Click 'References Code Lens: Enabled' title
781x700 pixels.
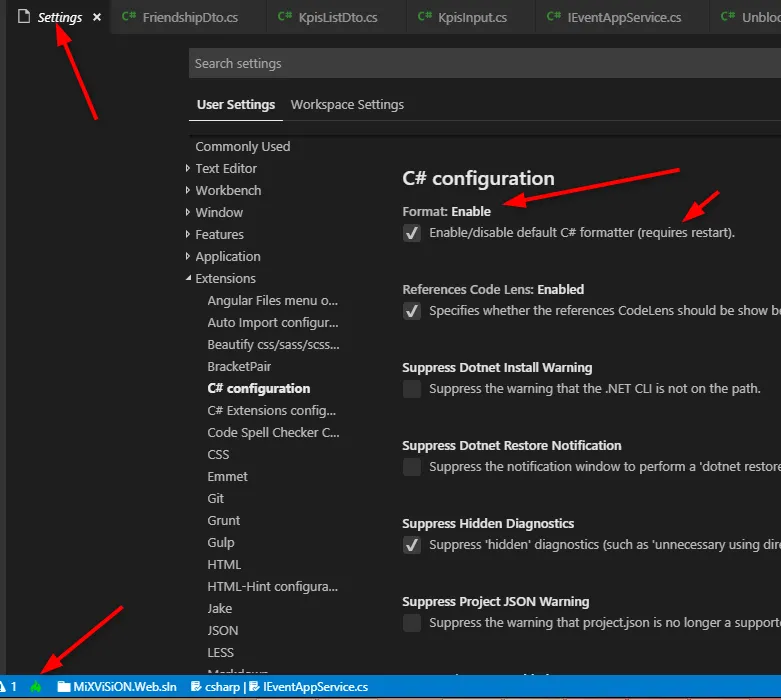(493, 289)
